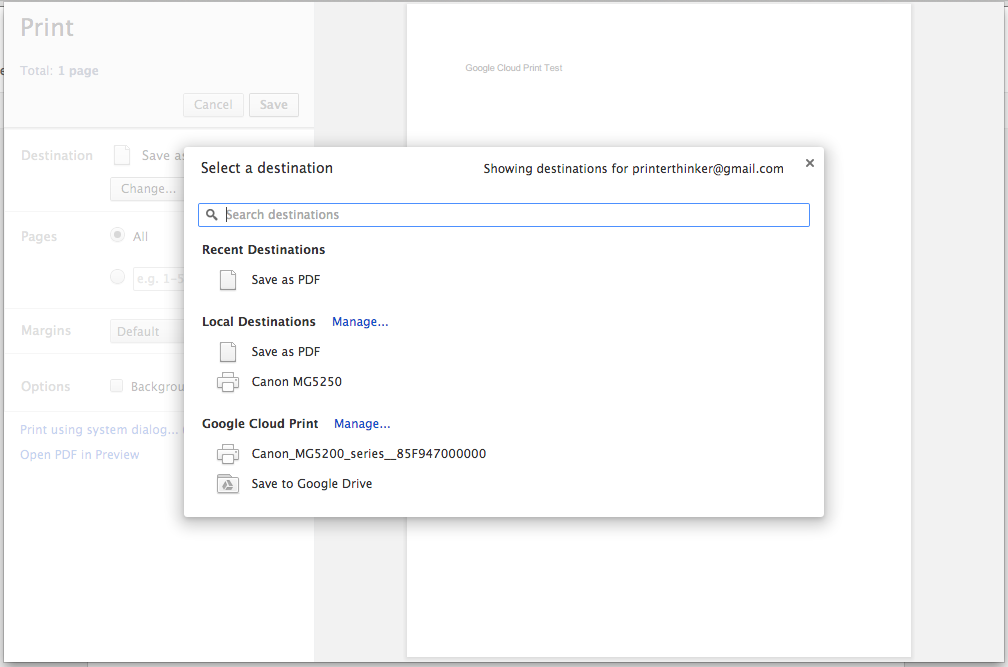Click the magnifier icon in the search box
Viewport: 1008px width, 667px height.
tap(212, 215)
